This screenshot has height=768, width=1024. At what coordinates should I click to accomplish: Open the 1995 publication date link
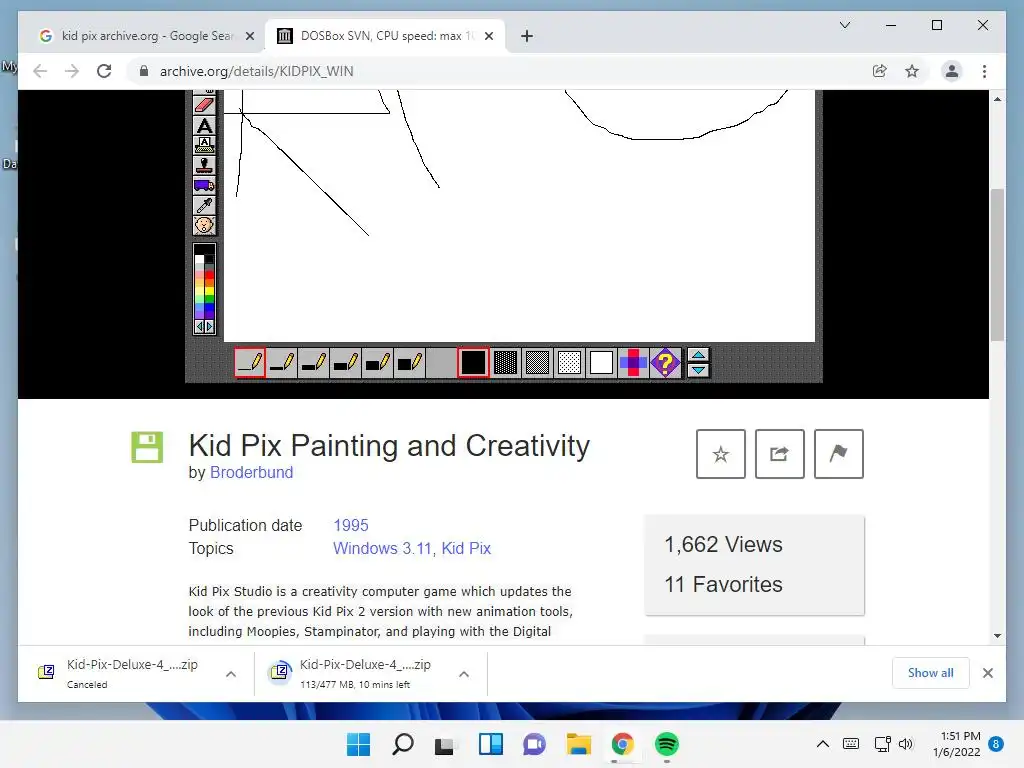point(351,525)
